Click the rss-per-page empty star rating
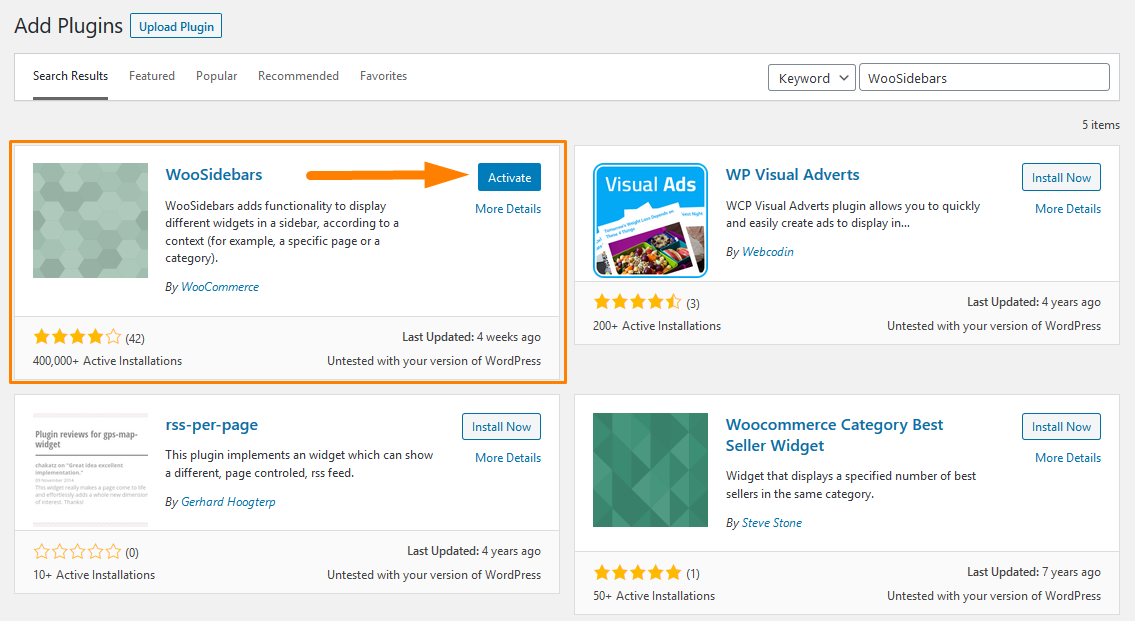 click(77, 552)
